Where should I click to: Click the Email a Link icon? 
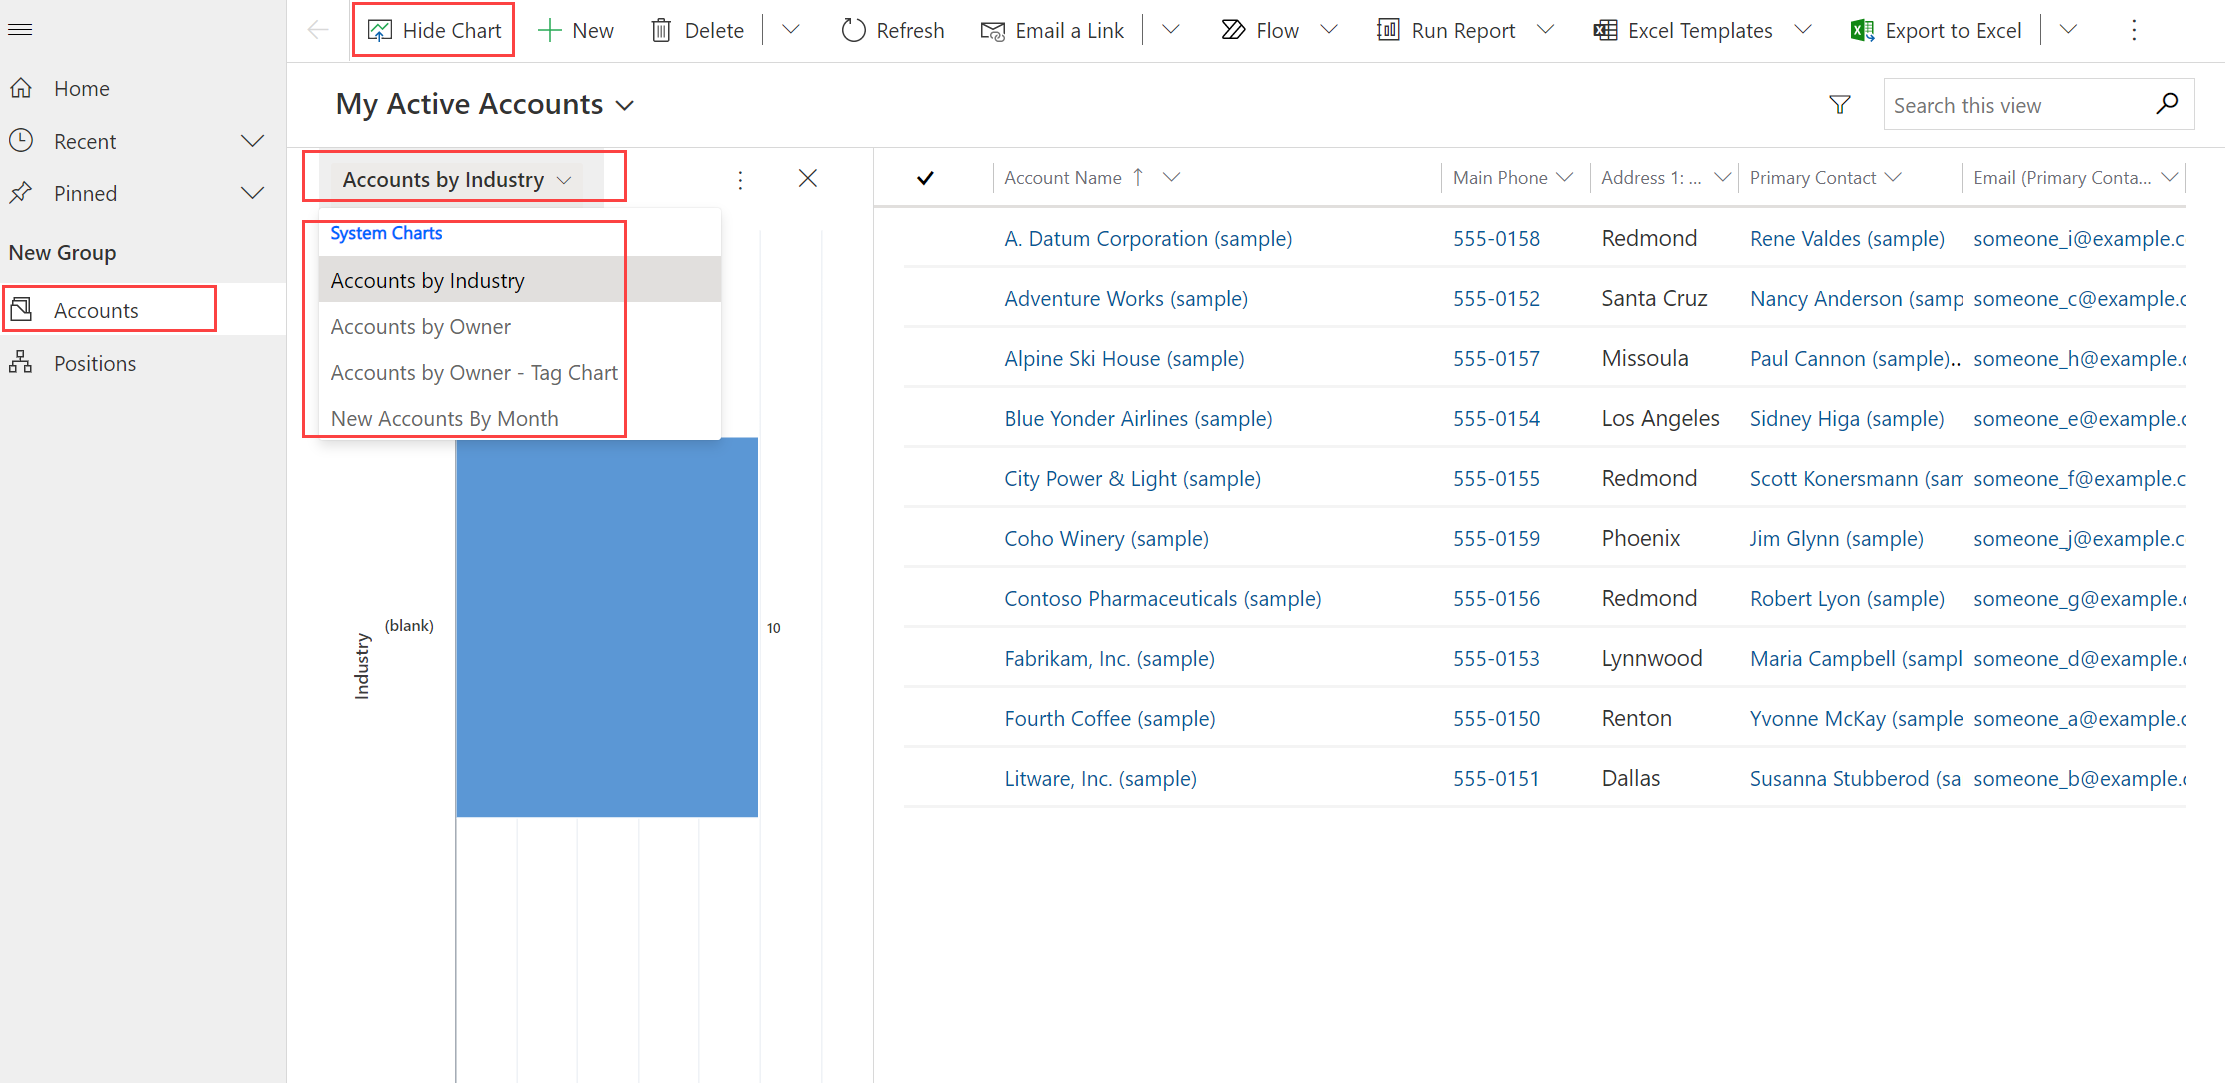pyautogui.click(x=992, y=30)
